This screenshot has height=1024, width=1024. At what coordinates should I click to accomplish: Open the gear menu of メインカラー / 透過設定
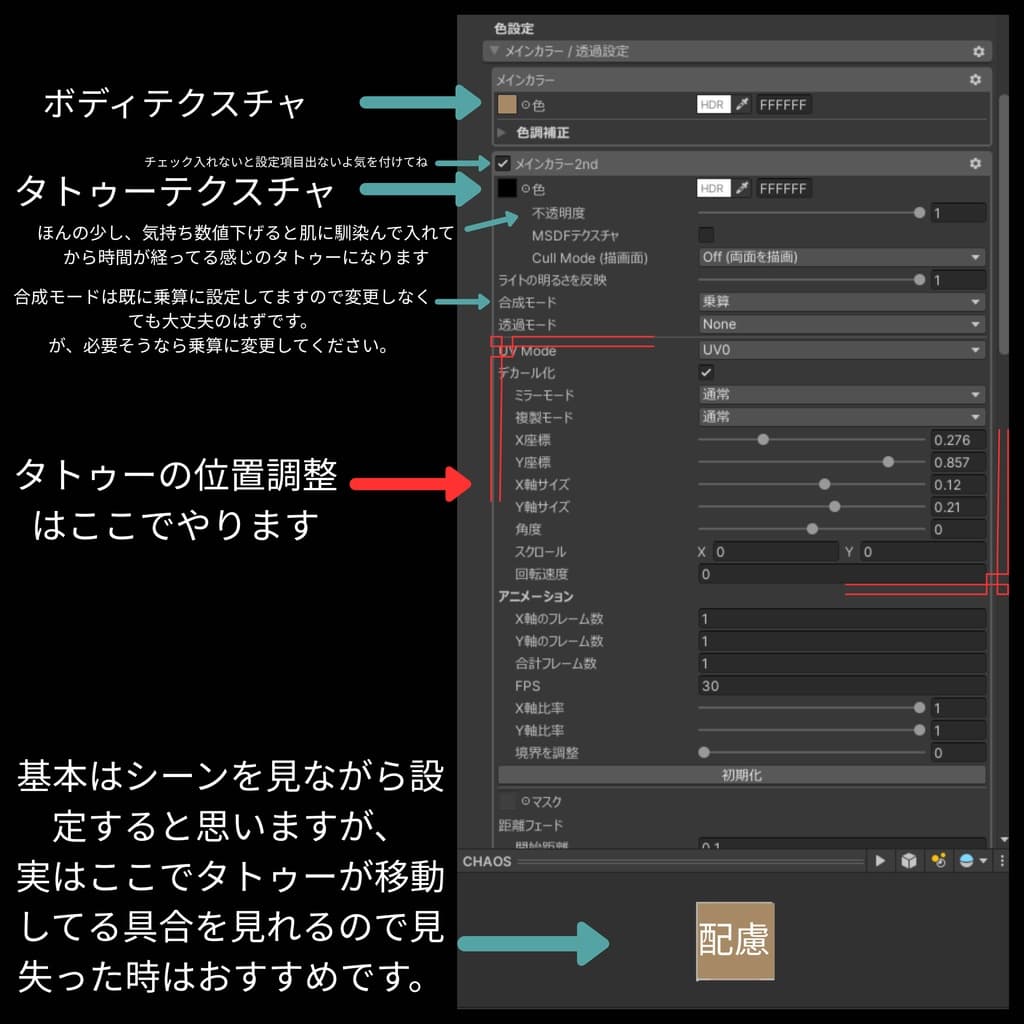(x=978, y=51)
